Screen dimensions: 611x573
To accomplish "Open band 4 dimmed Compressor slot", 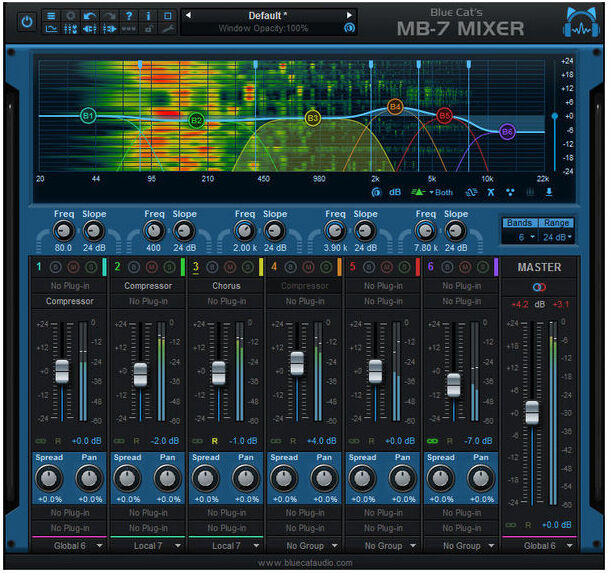I will [305, 286].
